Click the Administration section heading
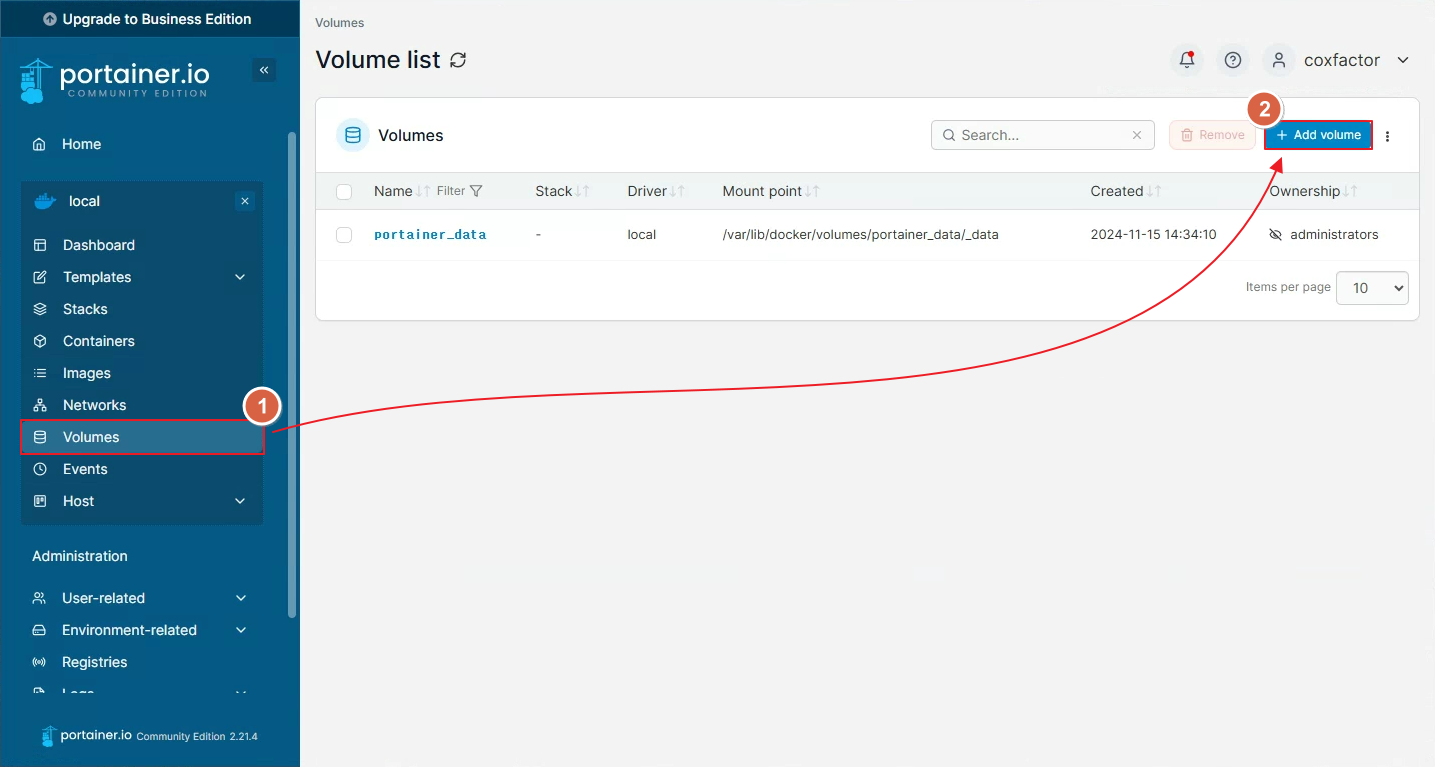Viewport: 1435px width, 767px height. [x=80, y=556]
